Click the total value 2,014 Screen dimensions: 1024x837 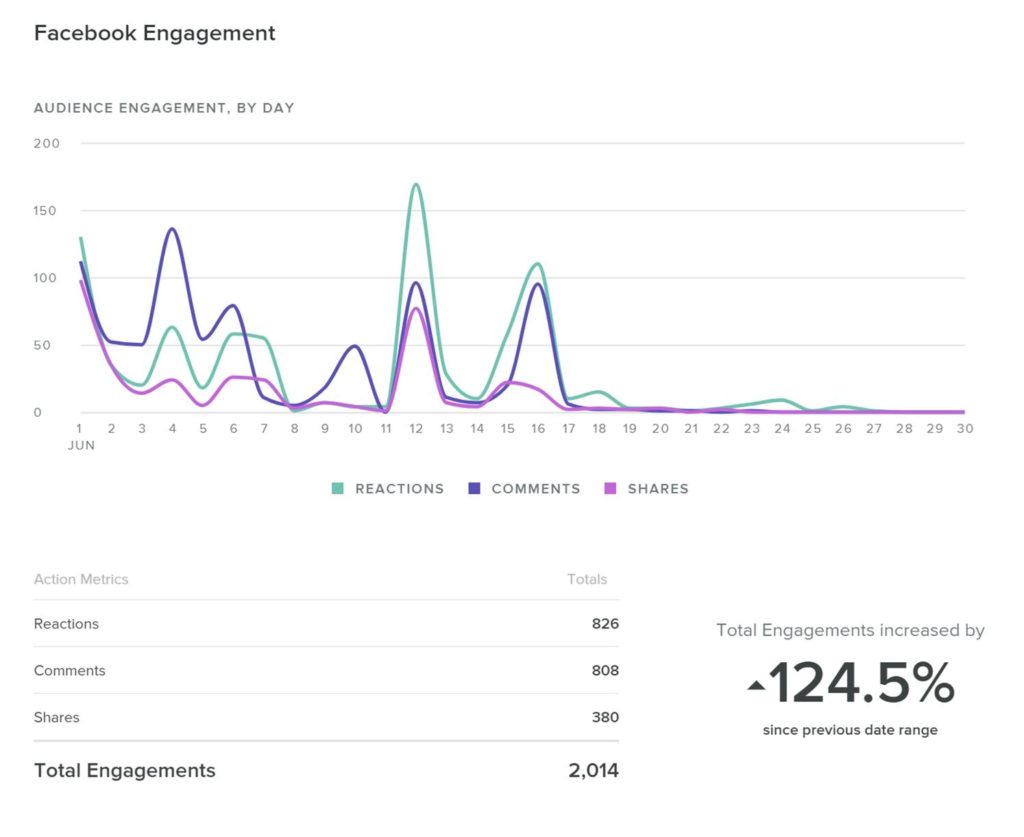pos(593,770)
